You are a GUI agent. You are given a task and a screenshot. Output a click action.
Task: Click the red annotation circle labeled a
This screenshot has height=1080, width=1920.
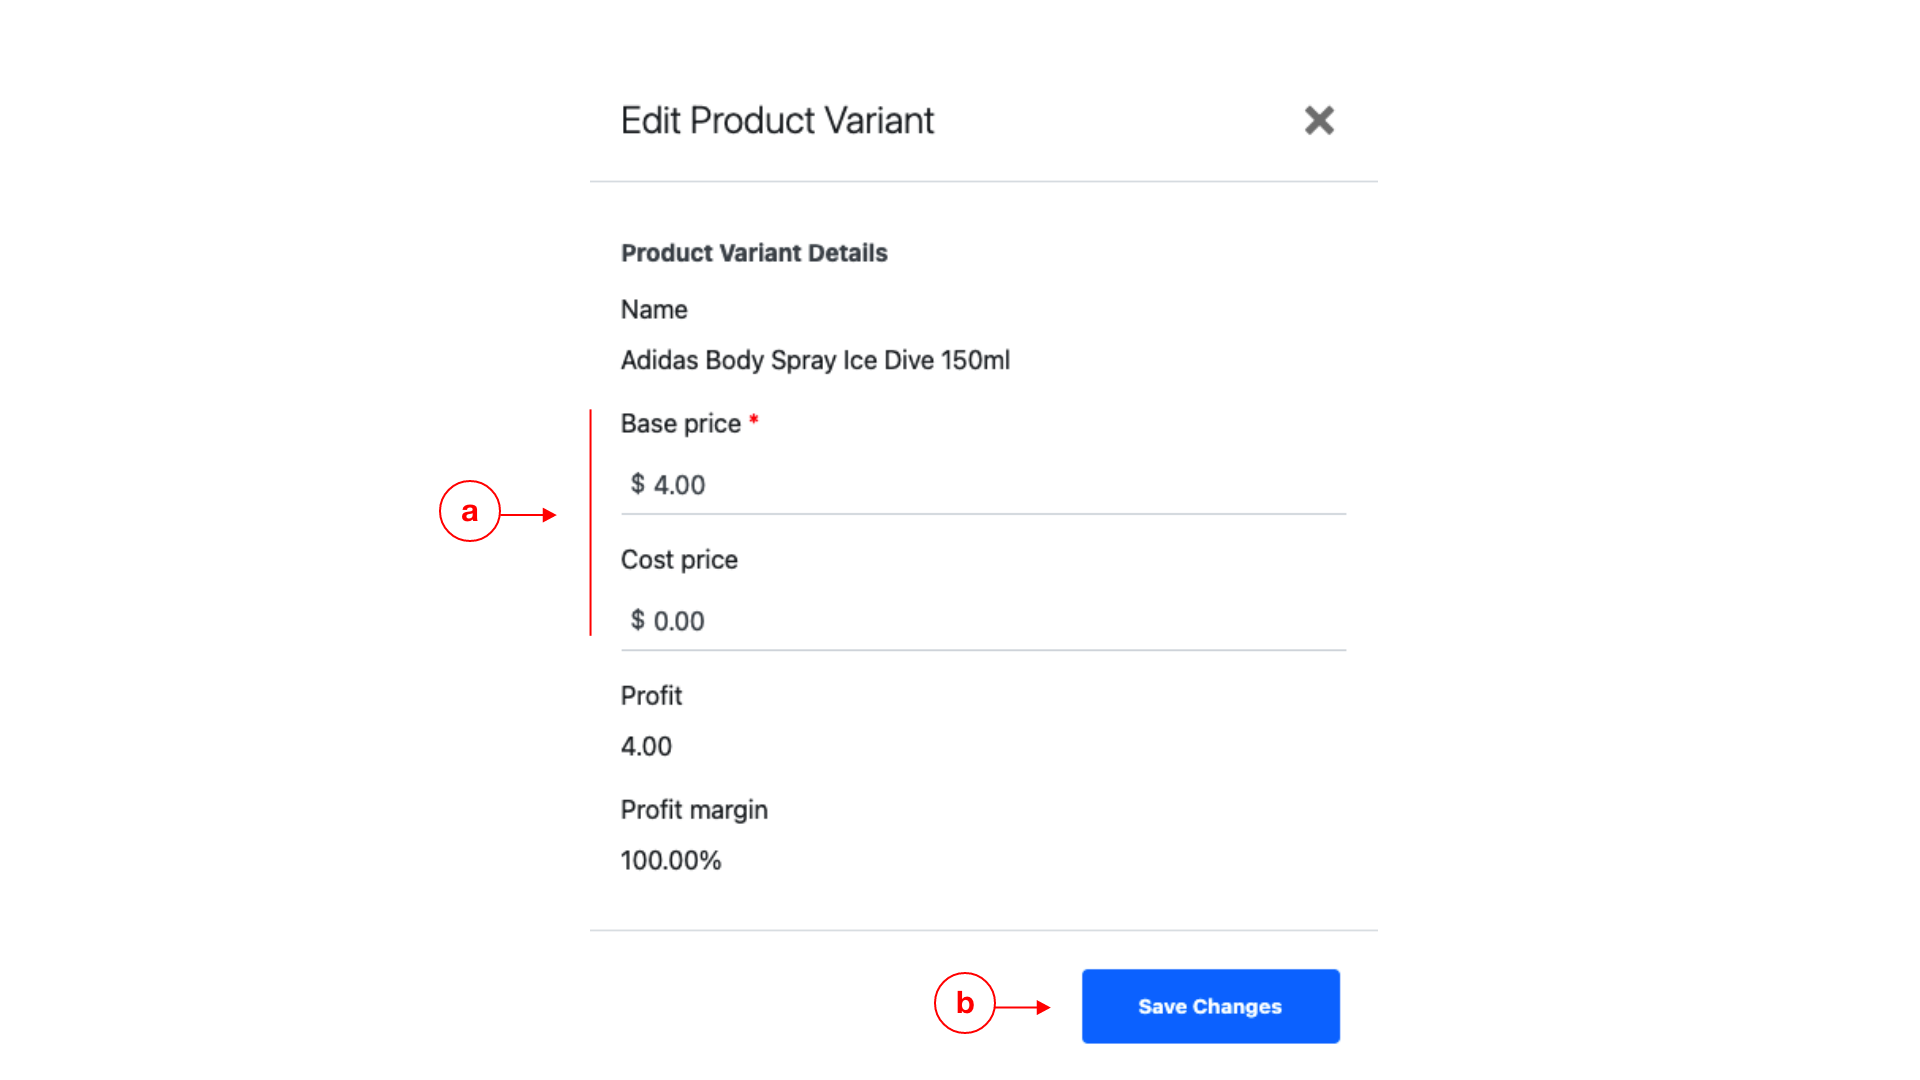tap(469, 511)
